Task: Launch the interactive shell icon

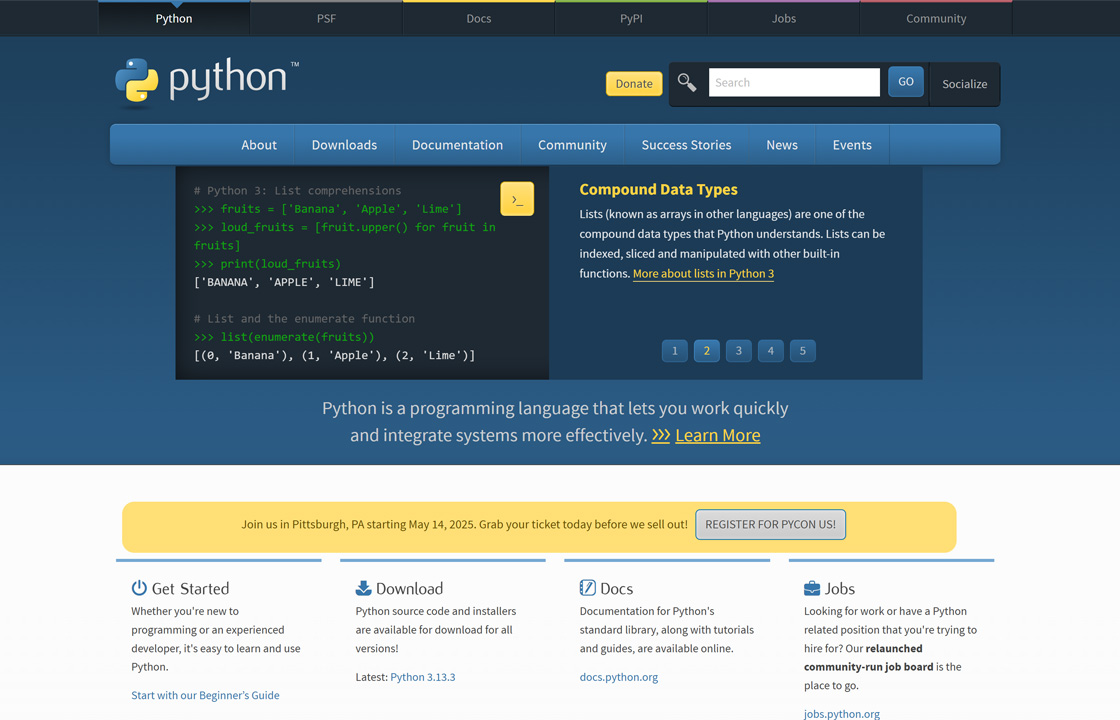Action: pos(517,199)
